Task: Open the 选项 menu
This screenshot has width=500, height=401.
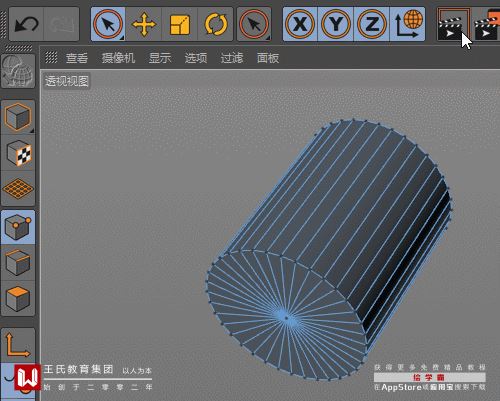Action: tap(196, 58)
